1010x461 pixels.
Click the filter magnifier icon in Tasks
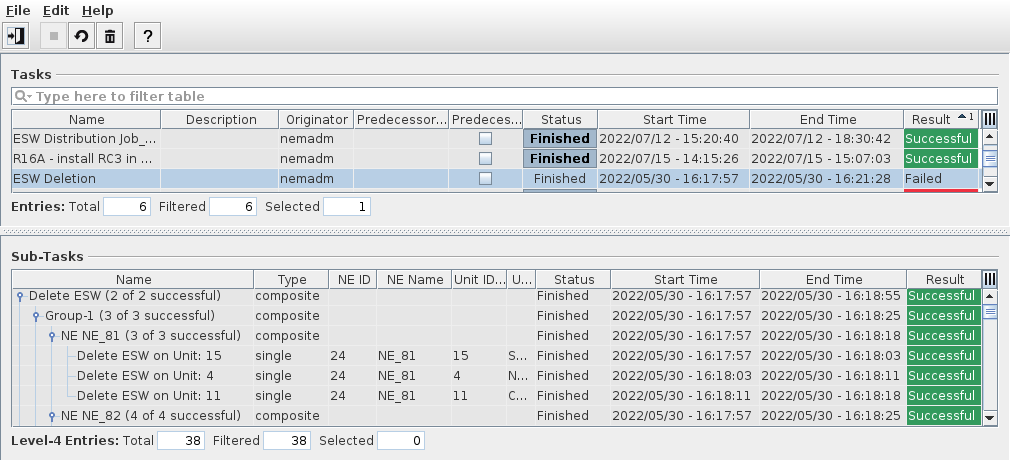click(x=21, y=97)
